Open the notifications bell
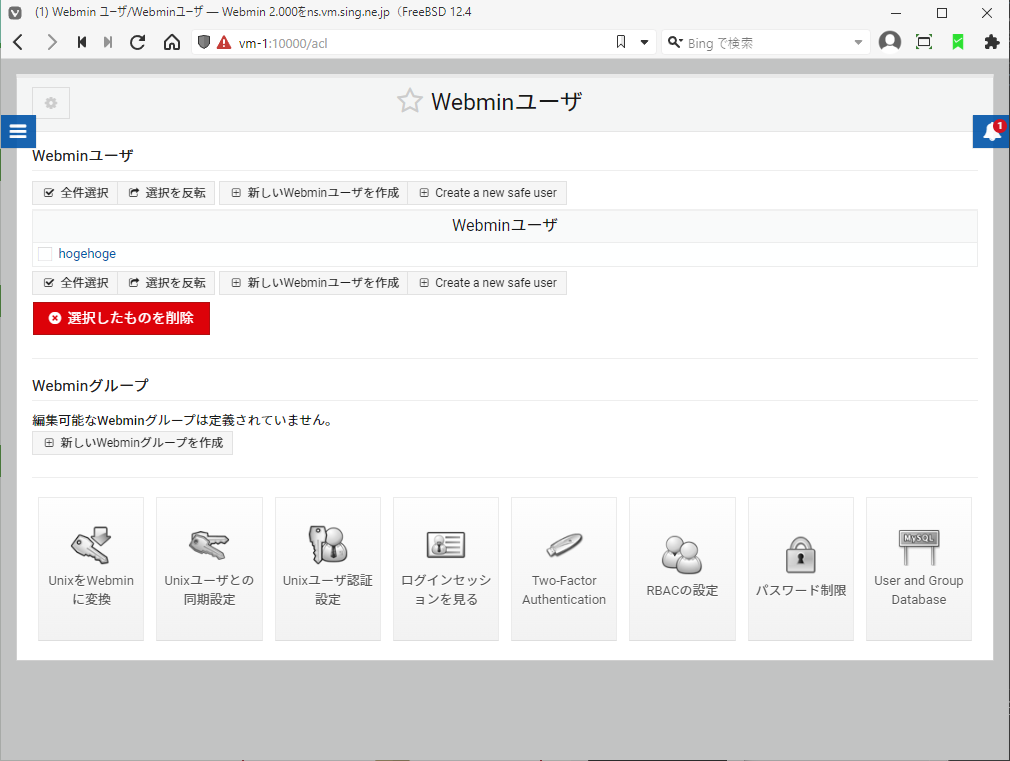Image resolution: width=1010 pixels, height=761 pixels. click(991, 131)
